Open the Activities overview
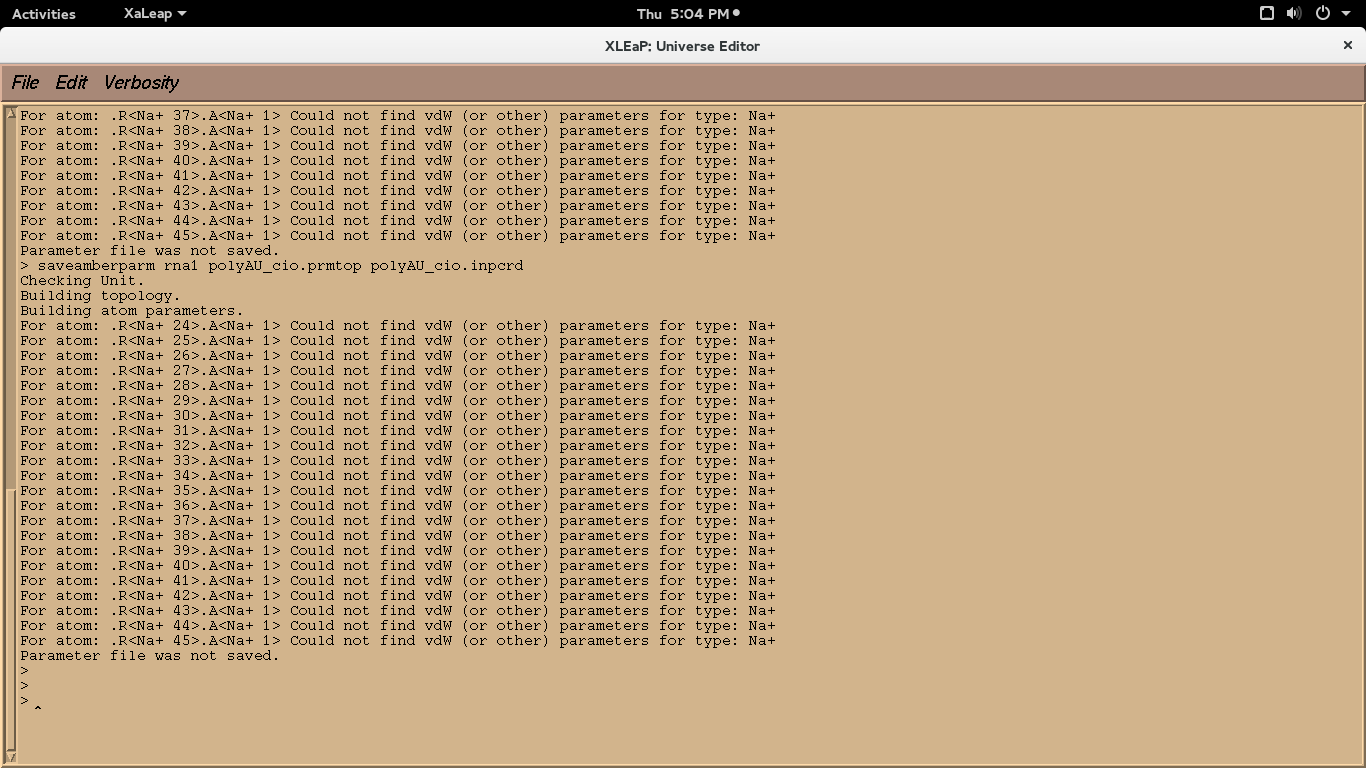This screenshot has width=1366, height=768. click(43, 14)
